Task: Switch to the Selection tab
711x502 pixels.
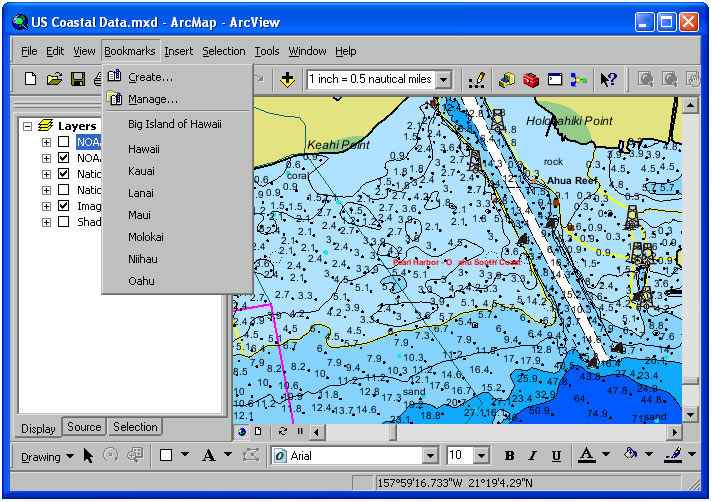Action: [135, 427]
